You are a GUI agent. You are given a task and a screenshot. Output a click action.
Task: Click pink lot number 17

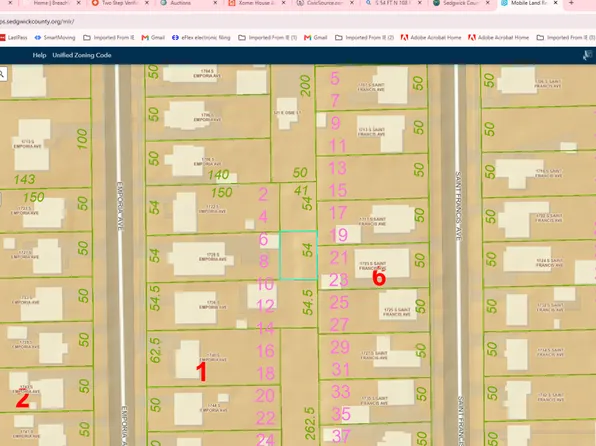[338, 213]
